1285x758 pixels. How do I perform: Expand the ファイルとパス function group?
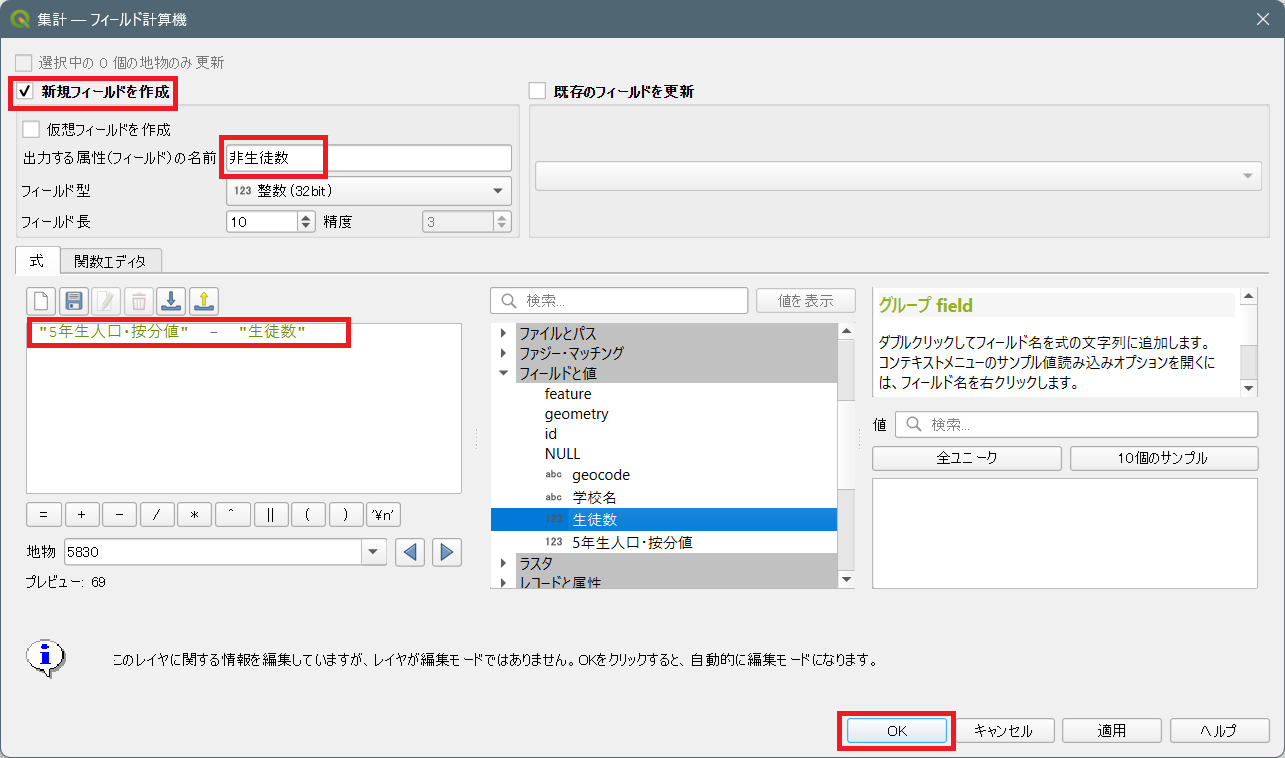pos(503,333)
